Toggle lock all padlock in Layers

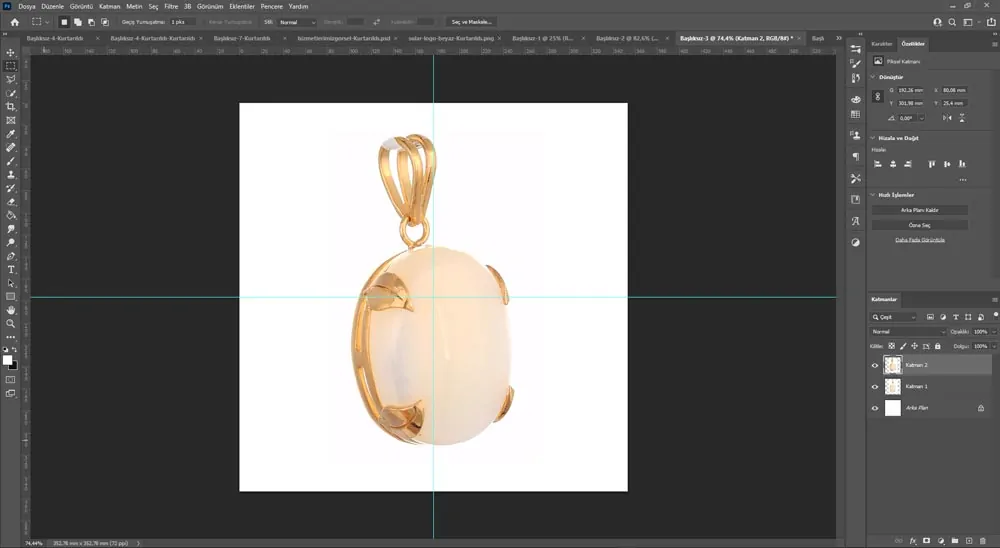[938, 346]
